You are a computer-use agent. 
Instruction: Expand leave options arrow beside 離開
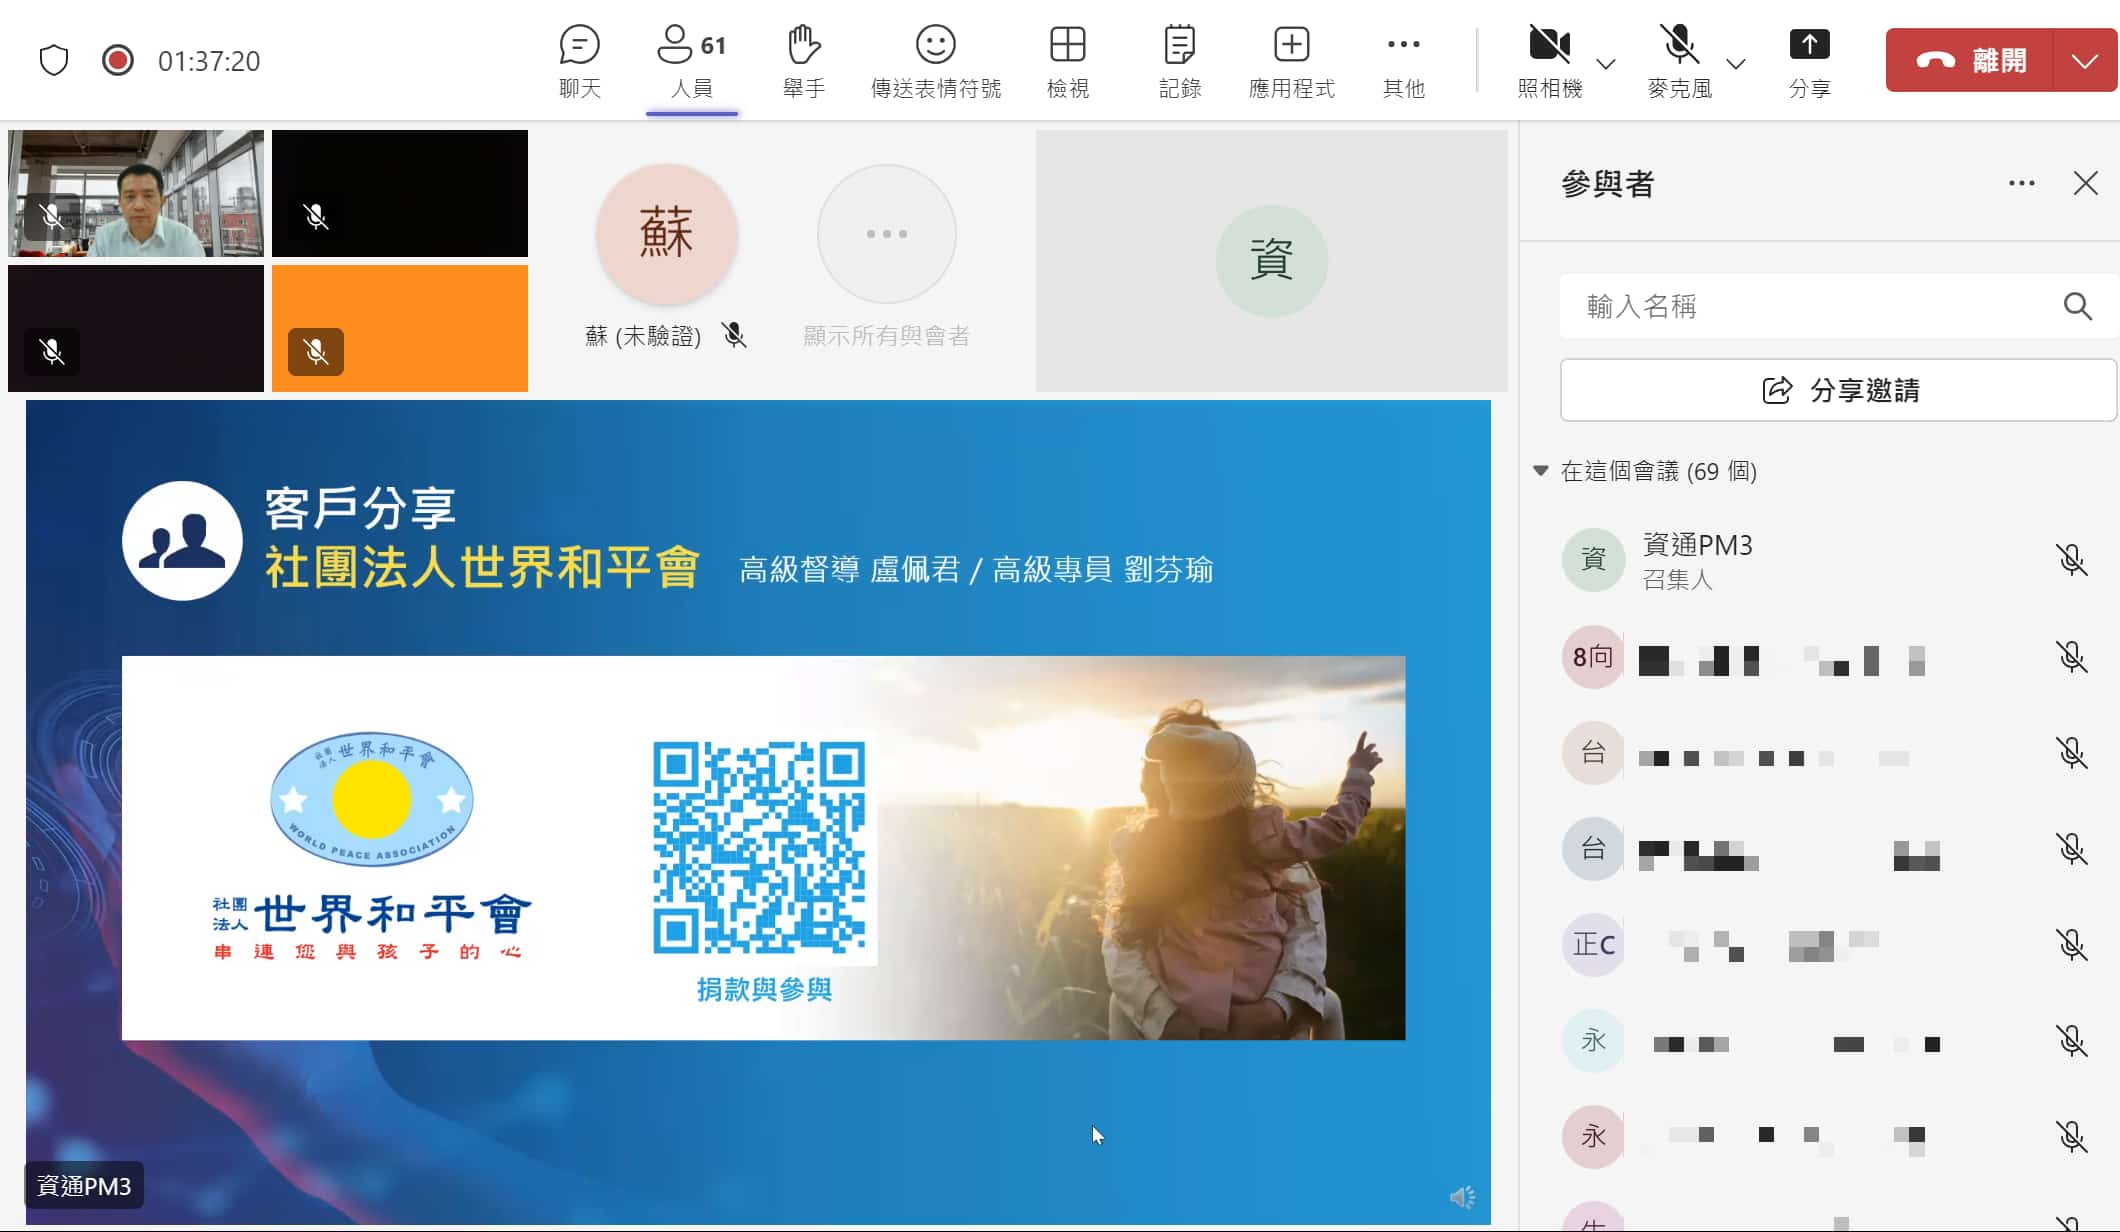pyautogui.click(x=2085, y=60)
